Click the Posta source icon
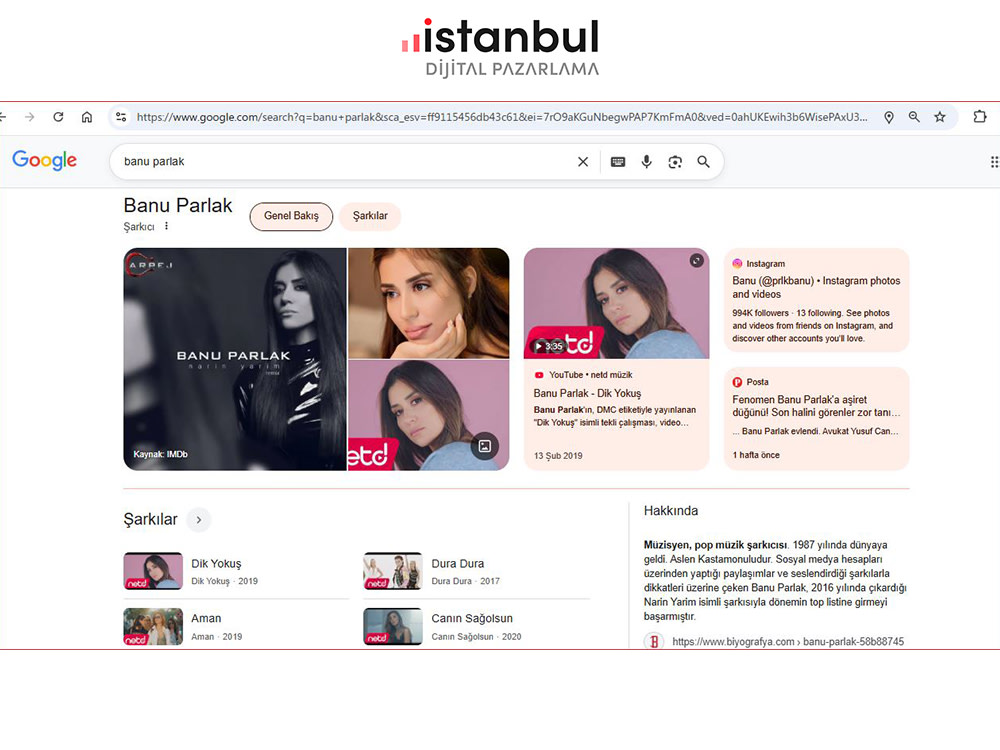Screen dimensions: 1000x750 click(737, 382)
